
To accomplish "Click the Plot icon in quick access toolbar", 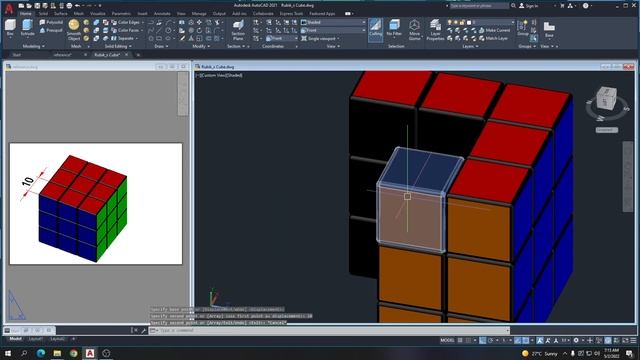I will 69,6.
